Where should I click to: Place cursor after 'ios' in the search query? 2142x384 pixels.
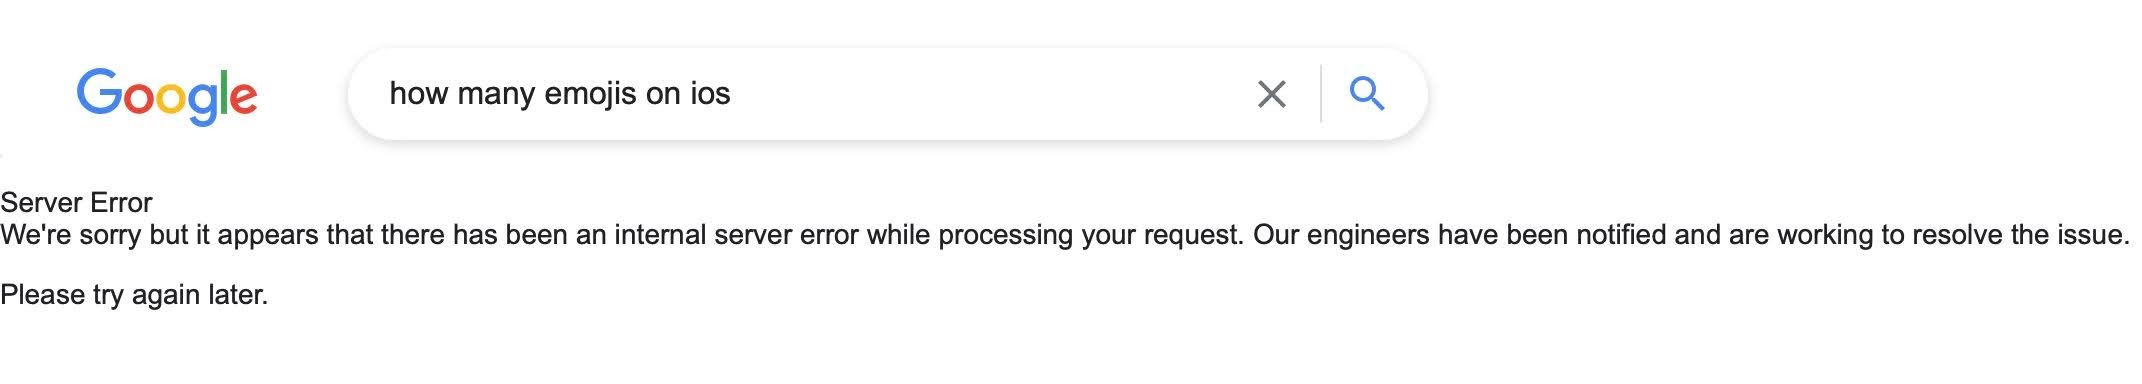[x=733, y=94]
